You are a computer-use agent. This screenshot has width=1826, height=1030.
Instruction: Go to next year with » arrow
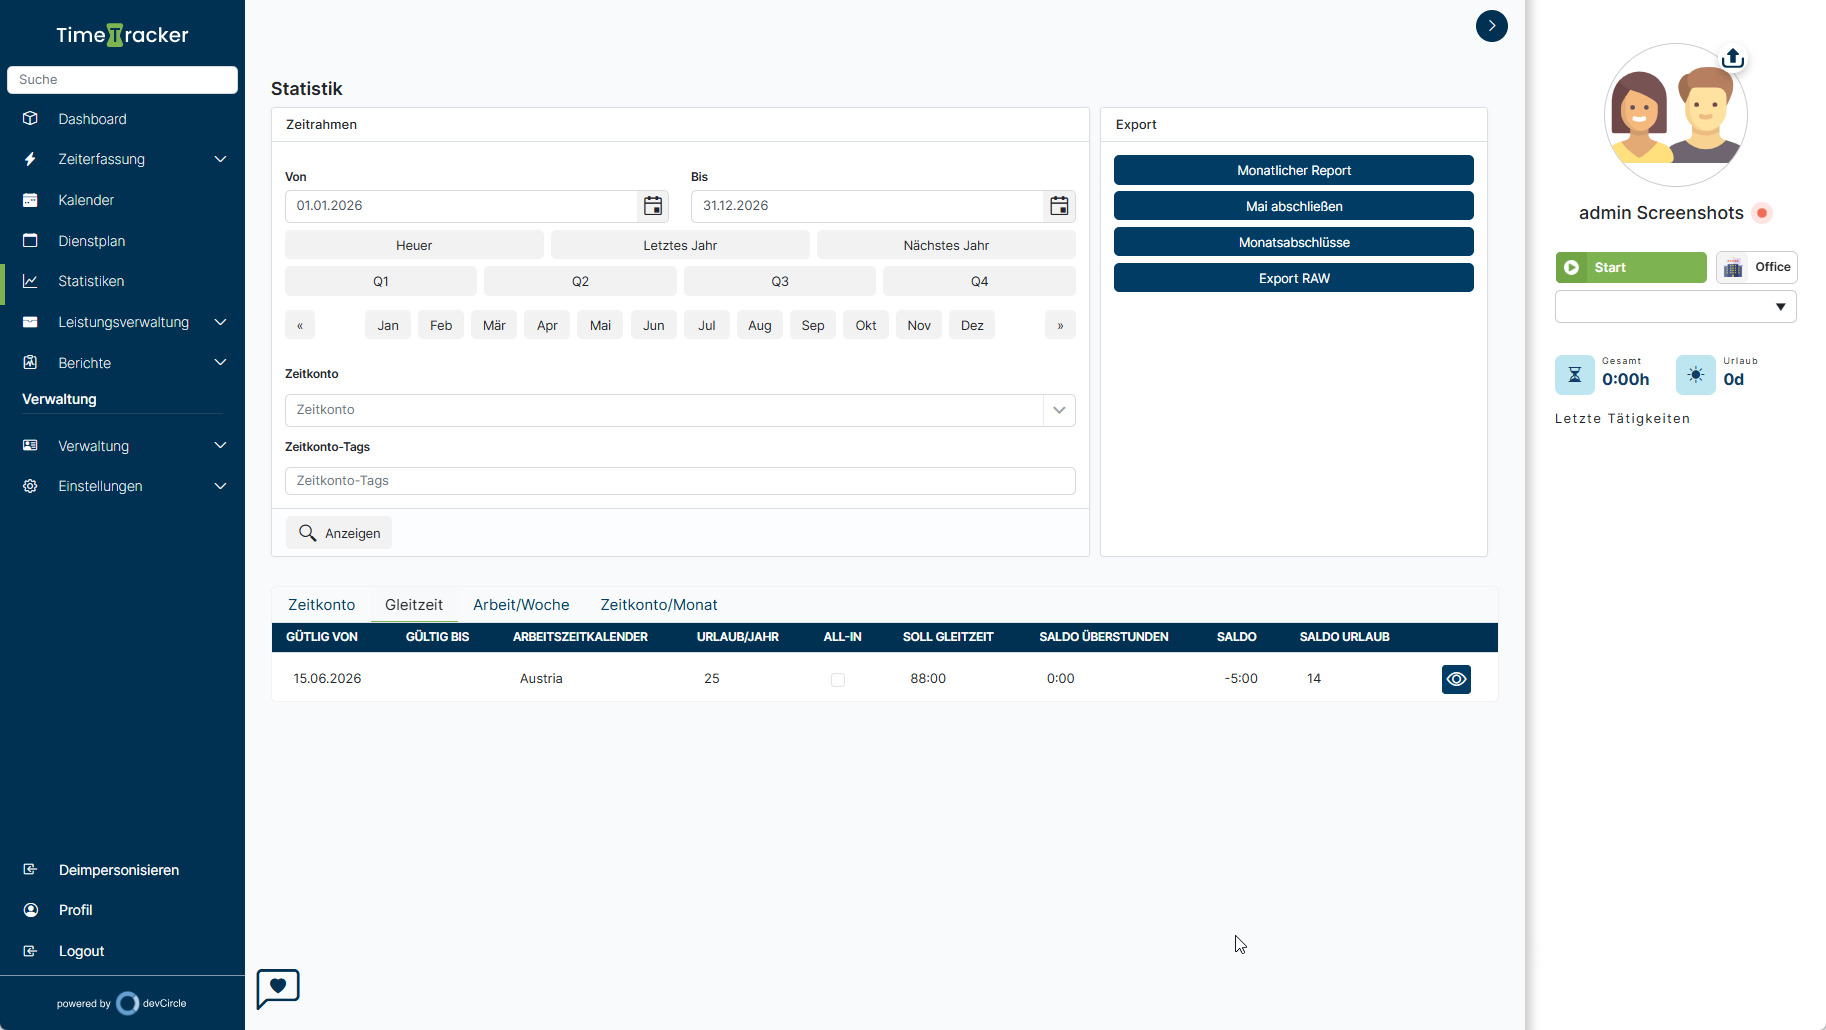tap(1060, 325)
